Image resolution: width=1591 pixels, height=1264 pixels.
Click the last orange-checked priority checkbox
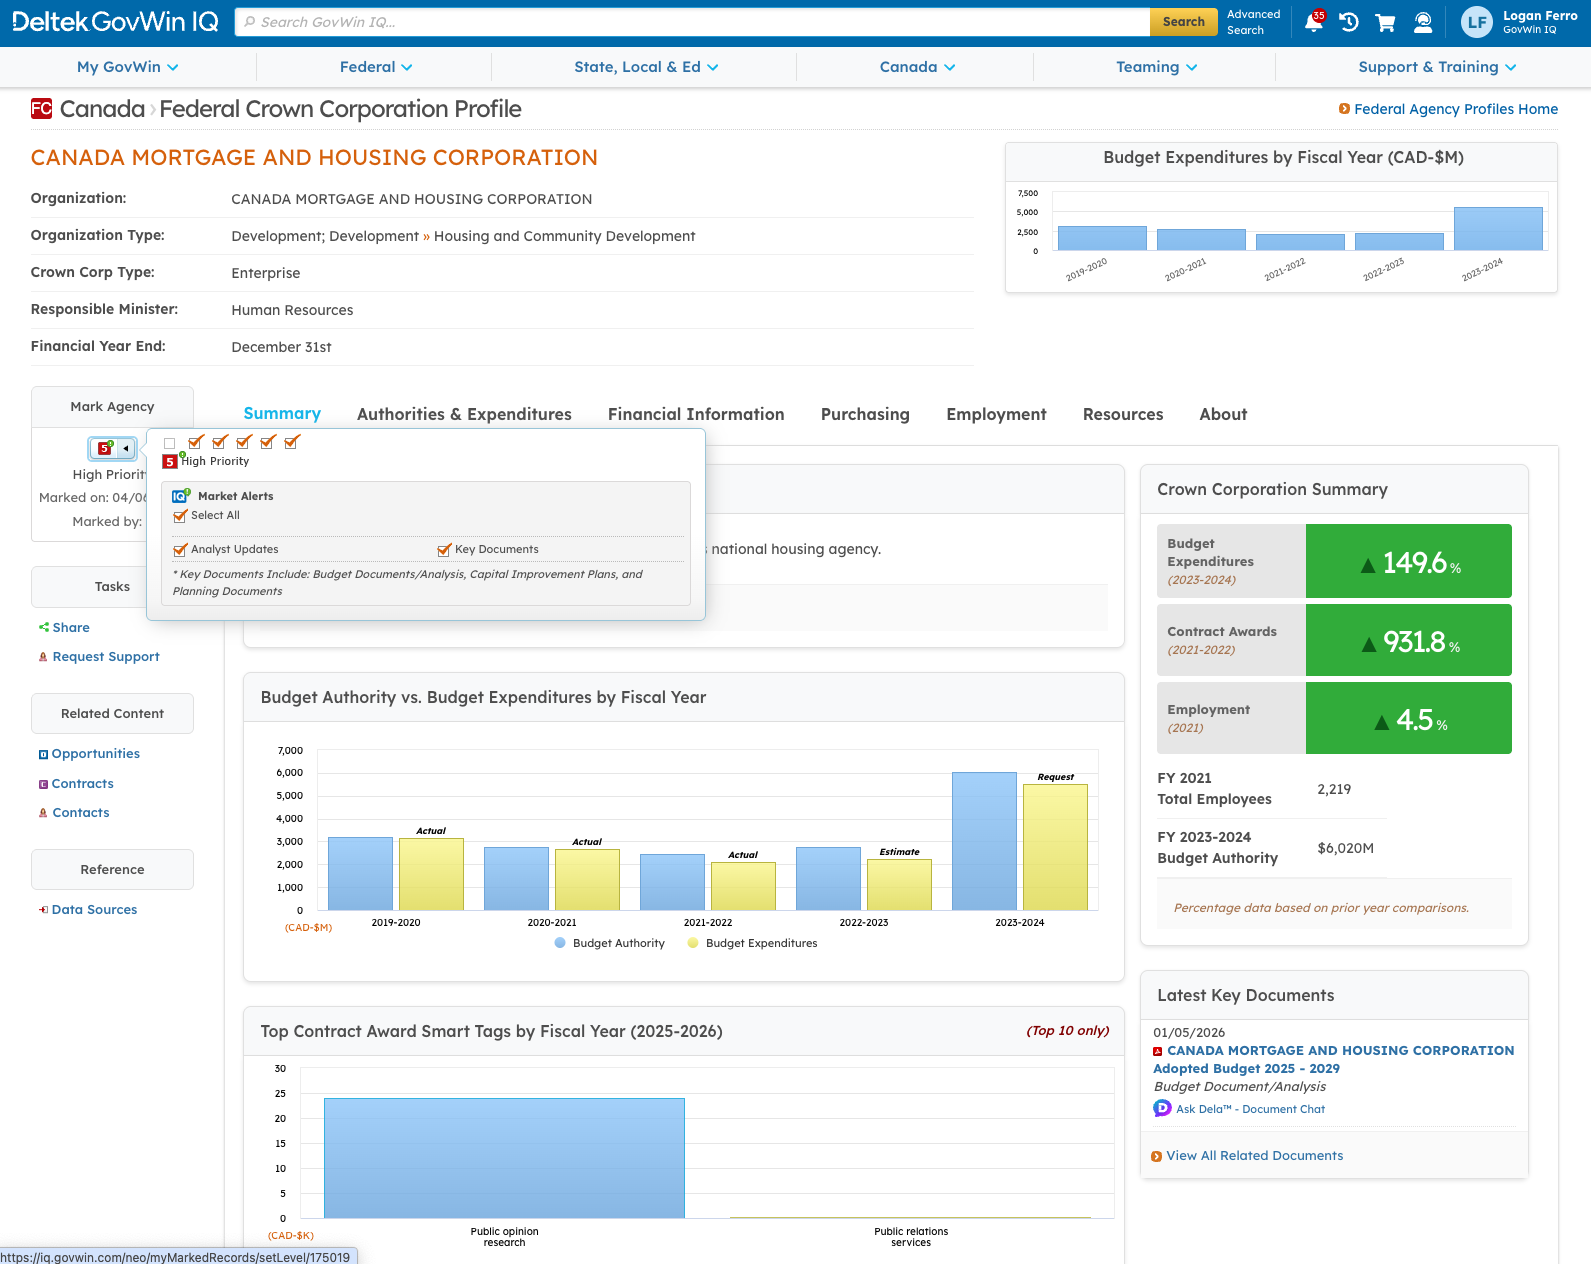(x=292, y=442)
